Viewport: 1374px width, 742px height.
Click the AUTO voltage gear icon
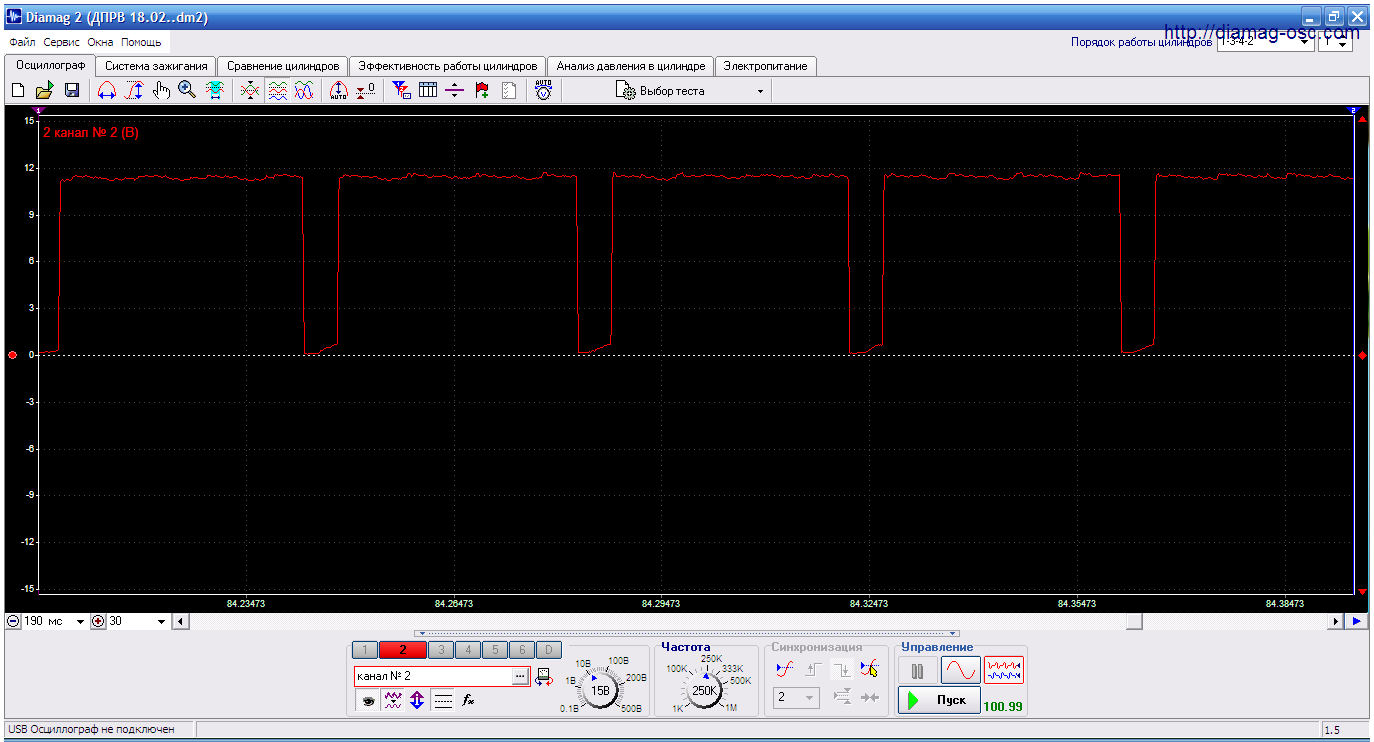point(543,91)
